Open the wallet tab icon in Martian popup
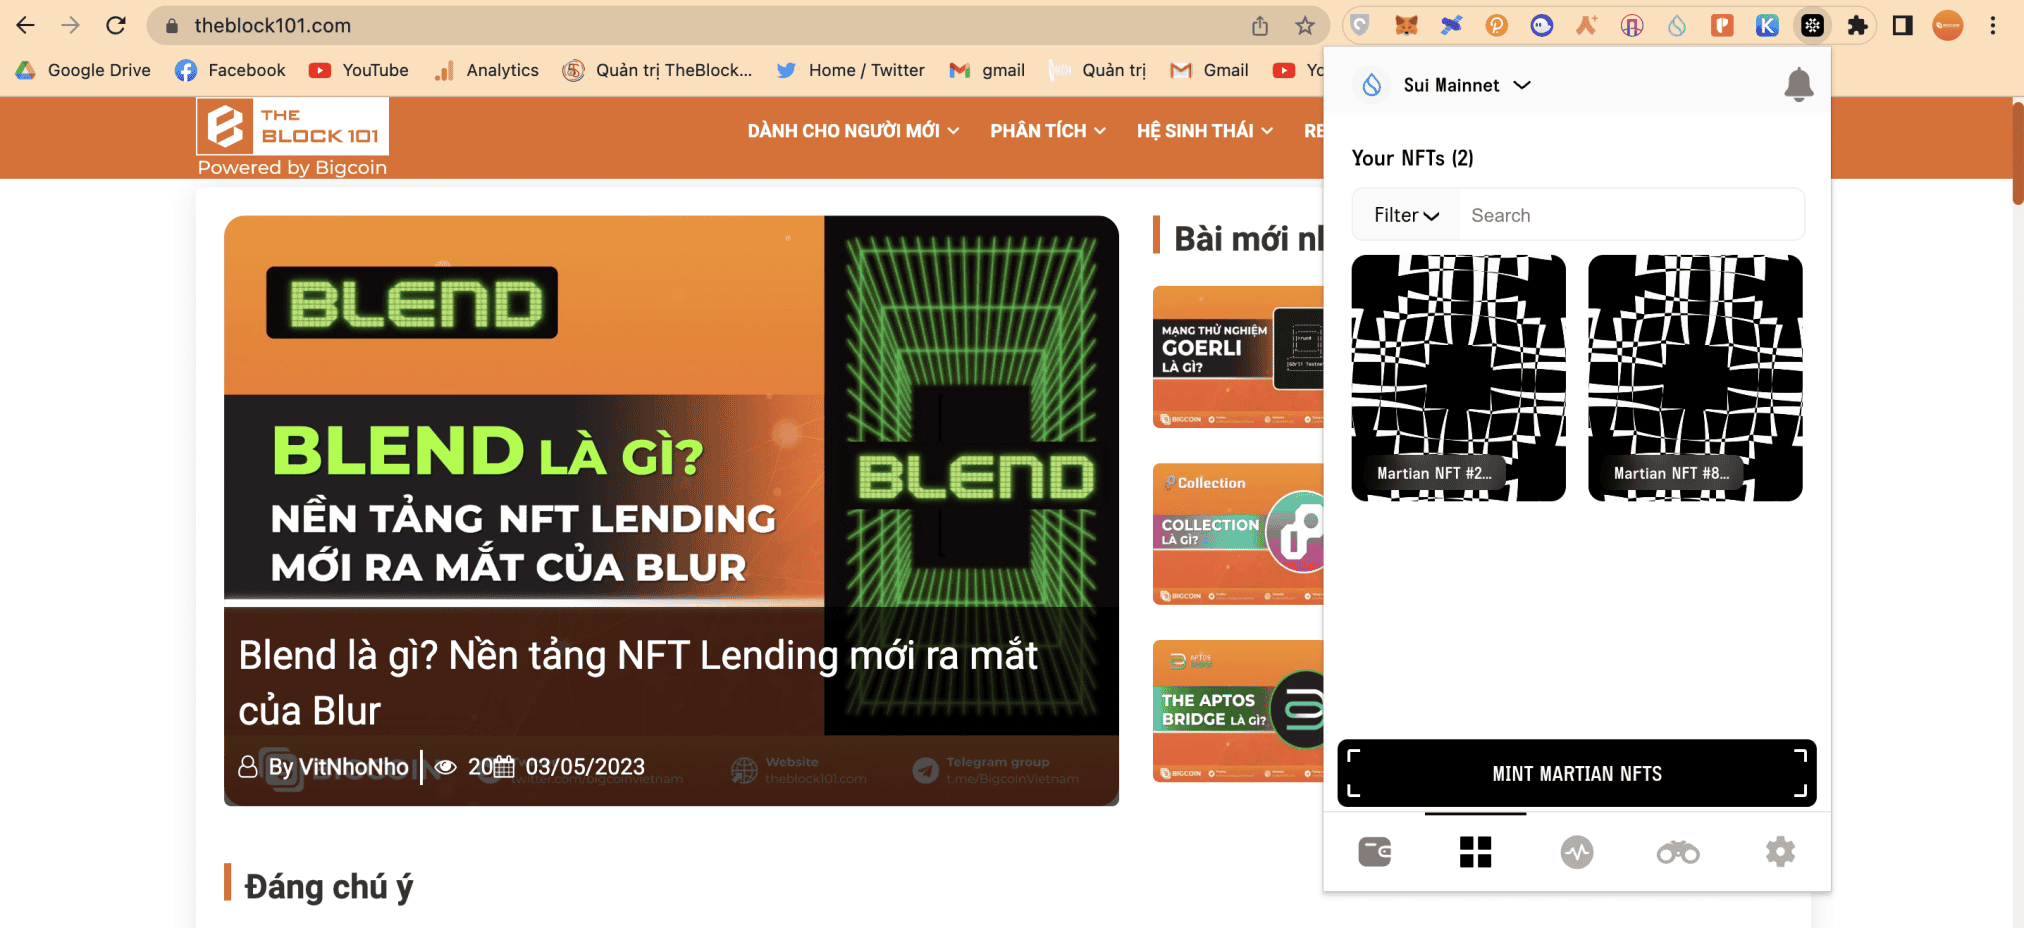Viewport: 2024px width, 928px height. (x=1375, y=852)
